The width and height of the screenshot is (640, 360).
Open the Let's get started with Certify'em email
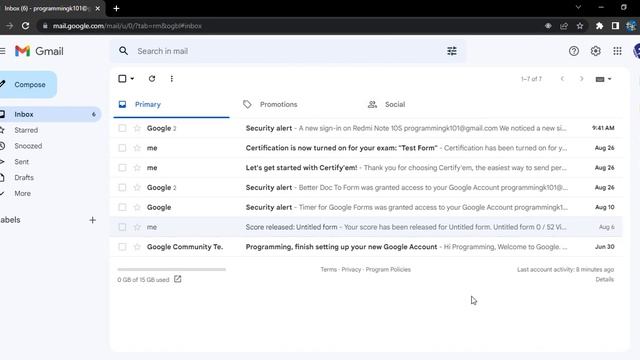point(366,168)
